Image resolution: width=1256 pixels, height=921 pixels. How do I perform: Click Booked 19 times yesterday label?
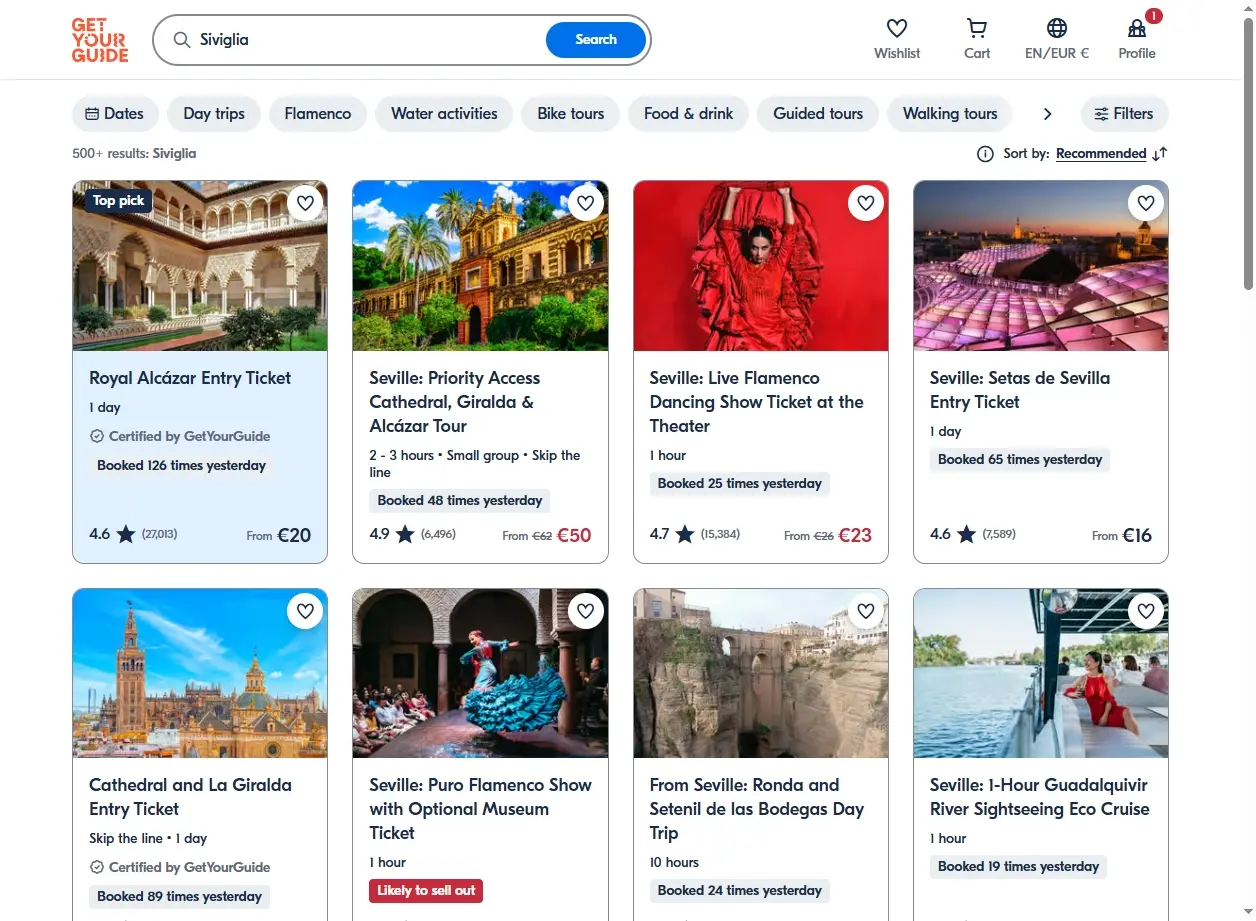coord(1018,866)
